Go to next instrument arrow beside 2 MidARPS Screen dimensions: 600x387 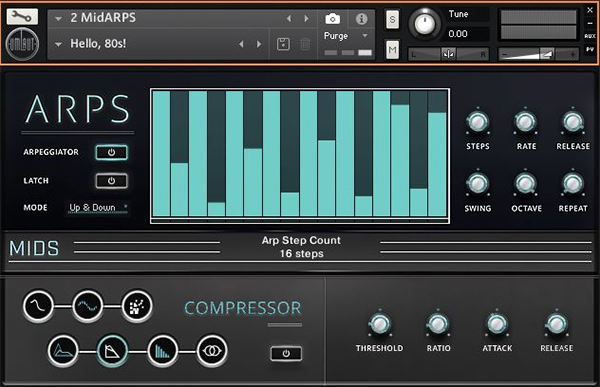point(306,18)
